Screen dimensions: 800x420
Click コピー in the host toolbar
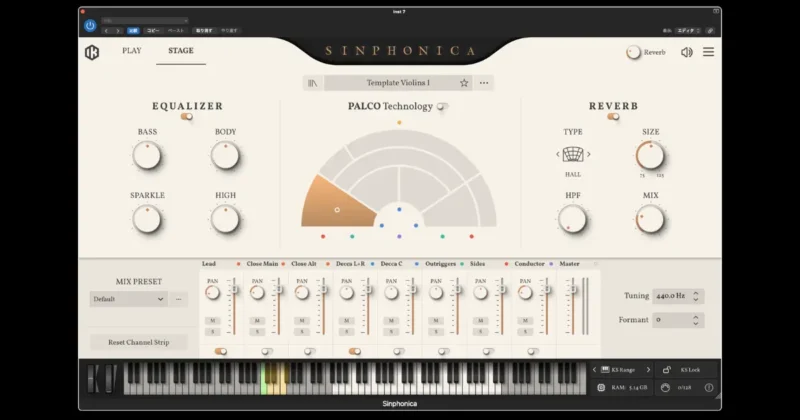pos(153,31)
